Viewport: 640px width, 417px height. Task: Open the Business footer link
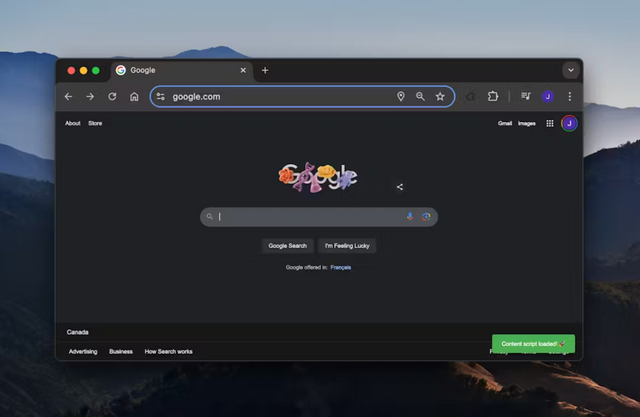[x=121, y=351]
